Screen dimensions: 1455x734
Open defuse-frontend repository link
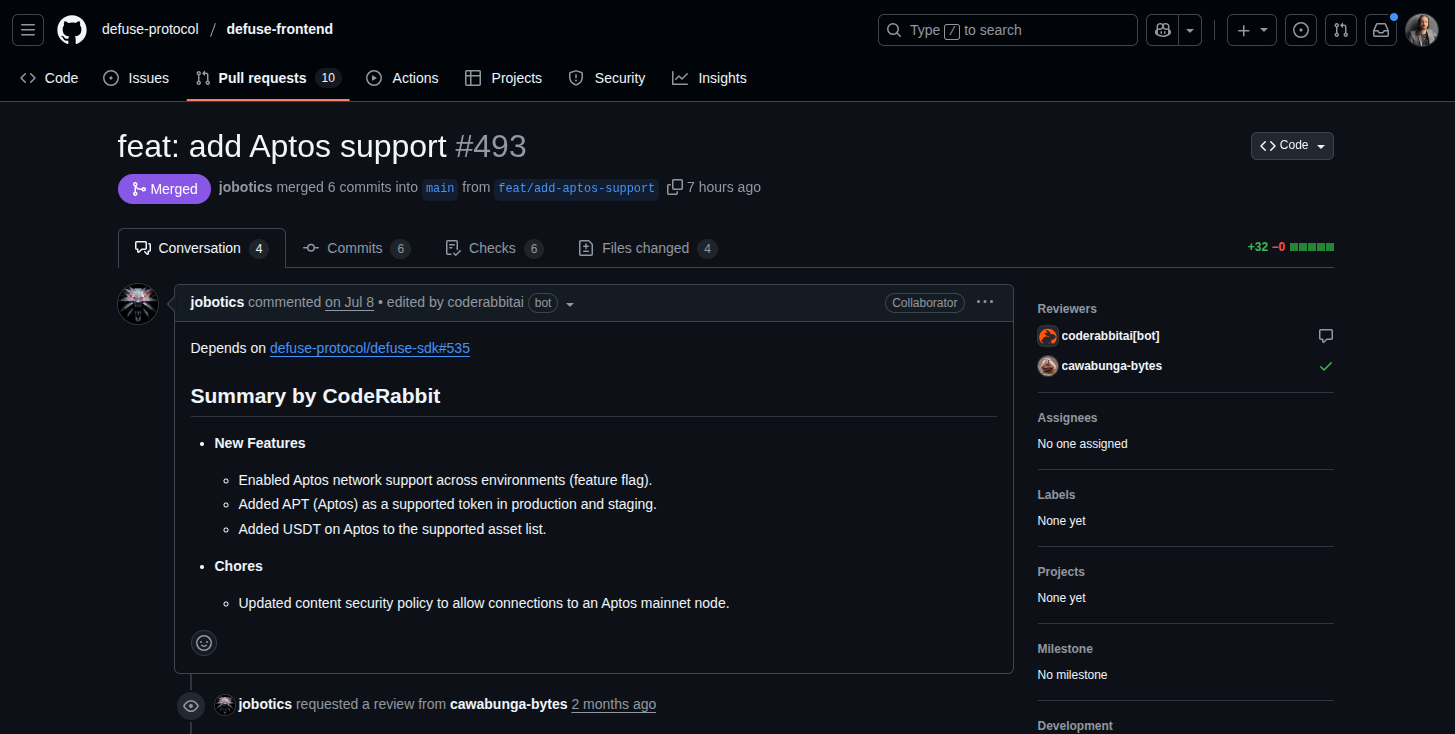click(280, 30)
